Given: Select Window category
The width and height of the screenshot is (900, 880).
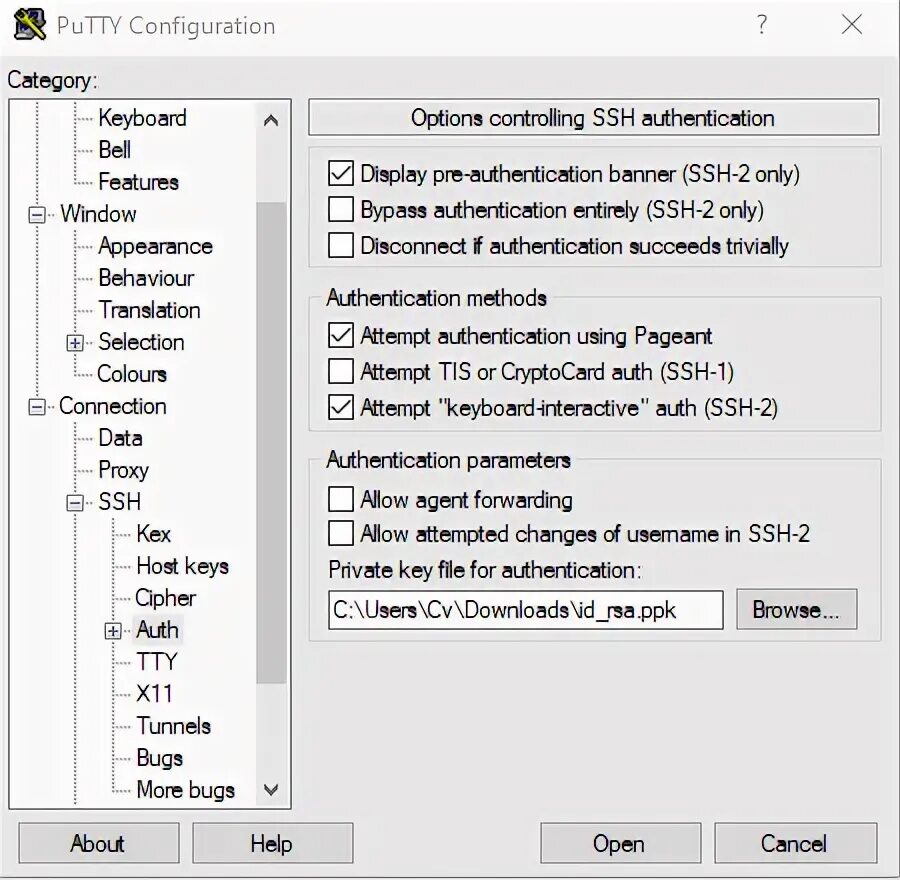Looking at the screenshot, I should coord(98,214).
